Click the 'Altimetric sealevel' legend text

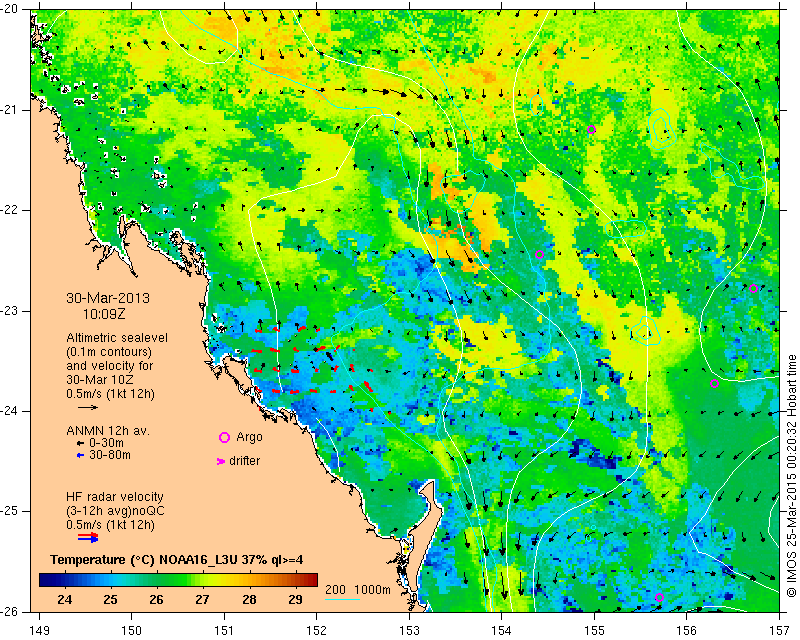coord(117,338)
